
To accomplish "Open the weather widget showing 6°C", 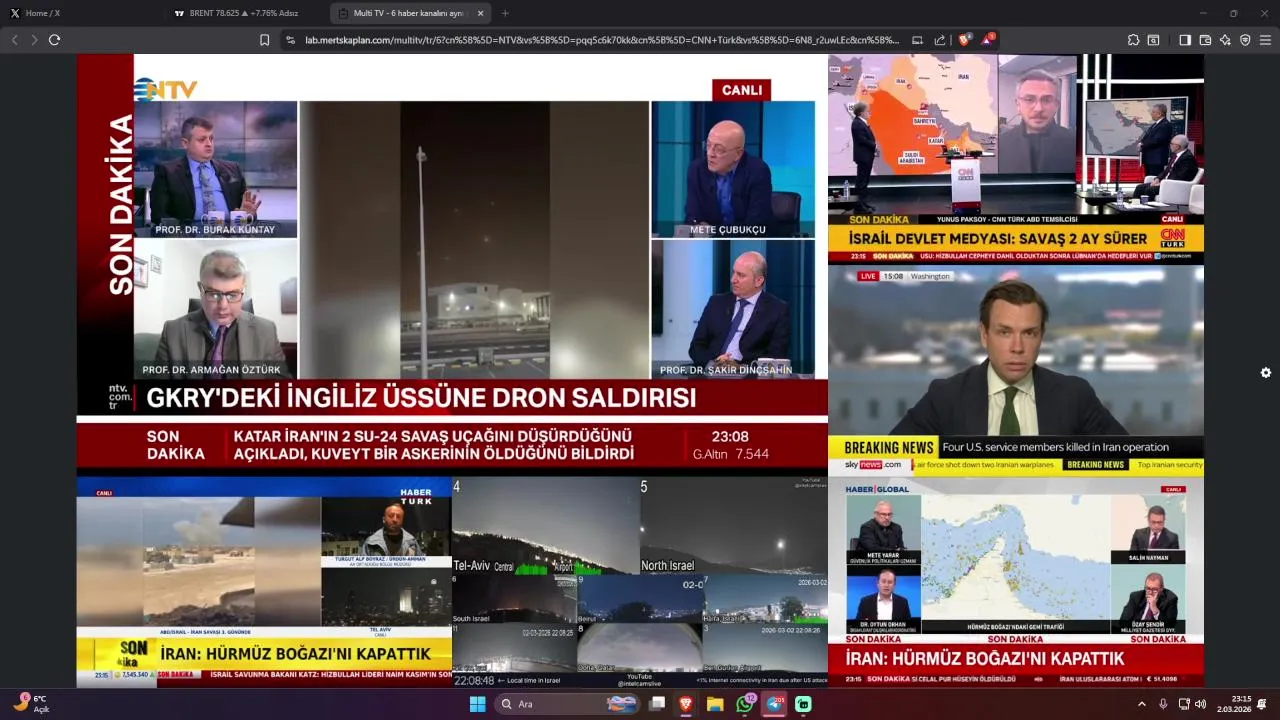I will (30, 704).
